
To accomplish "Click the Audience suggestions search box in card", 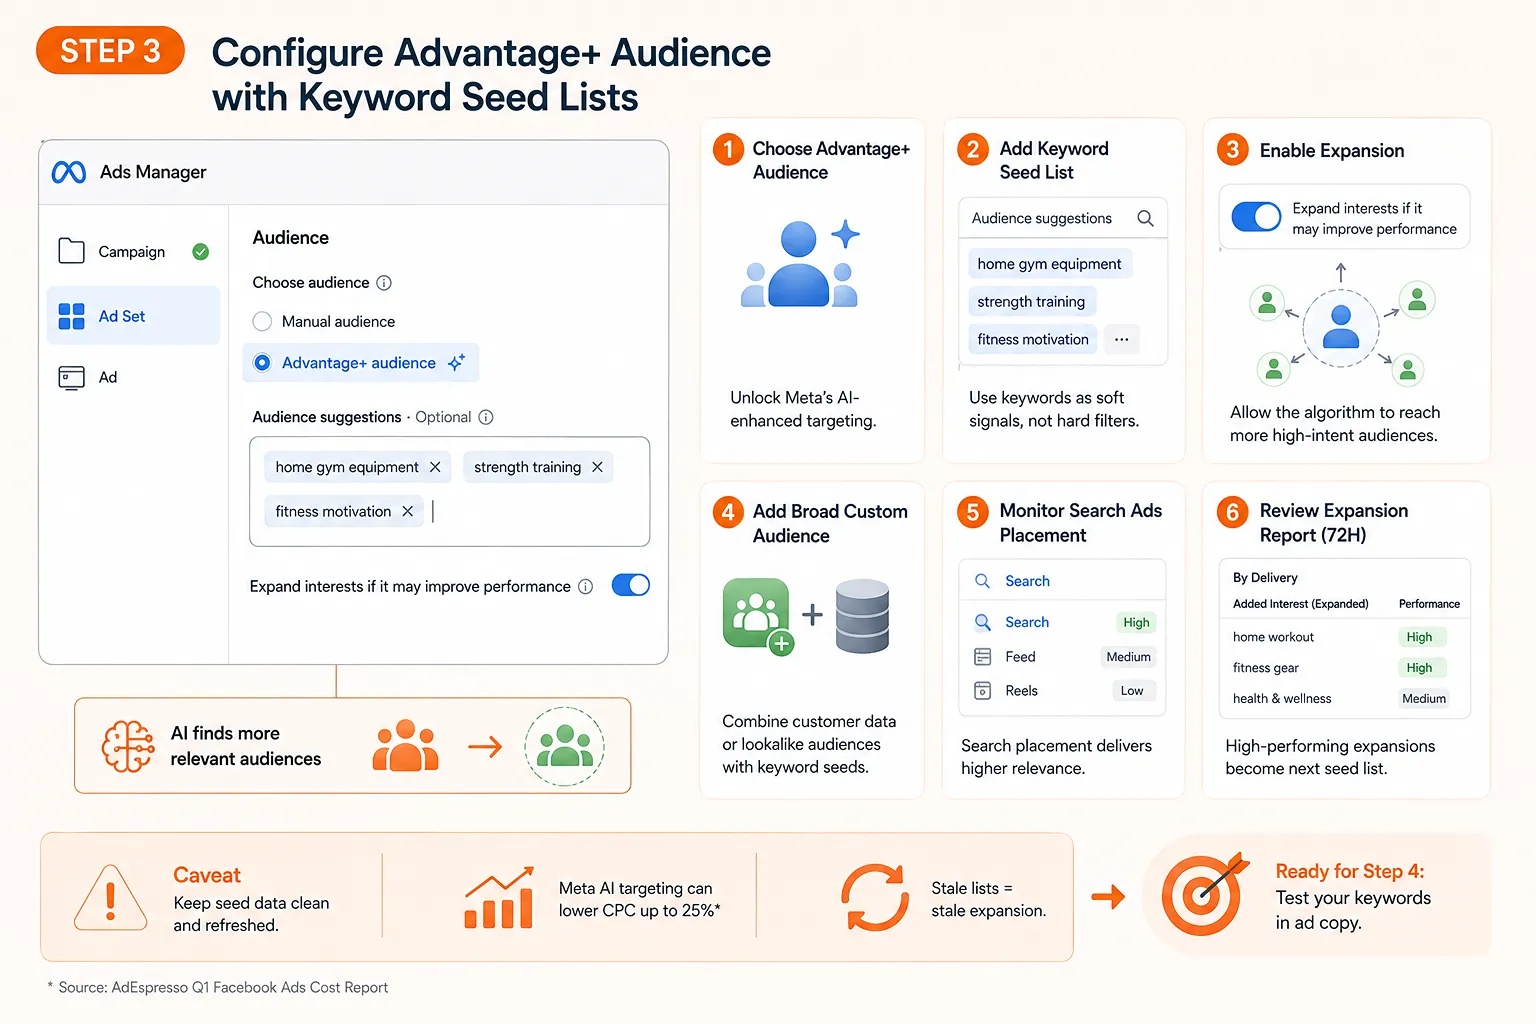I will click(x=1063, y=218).
